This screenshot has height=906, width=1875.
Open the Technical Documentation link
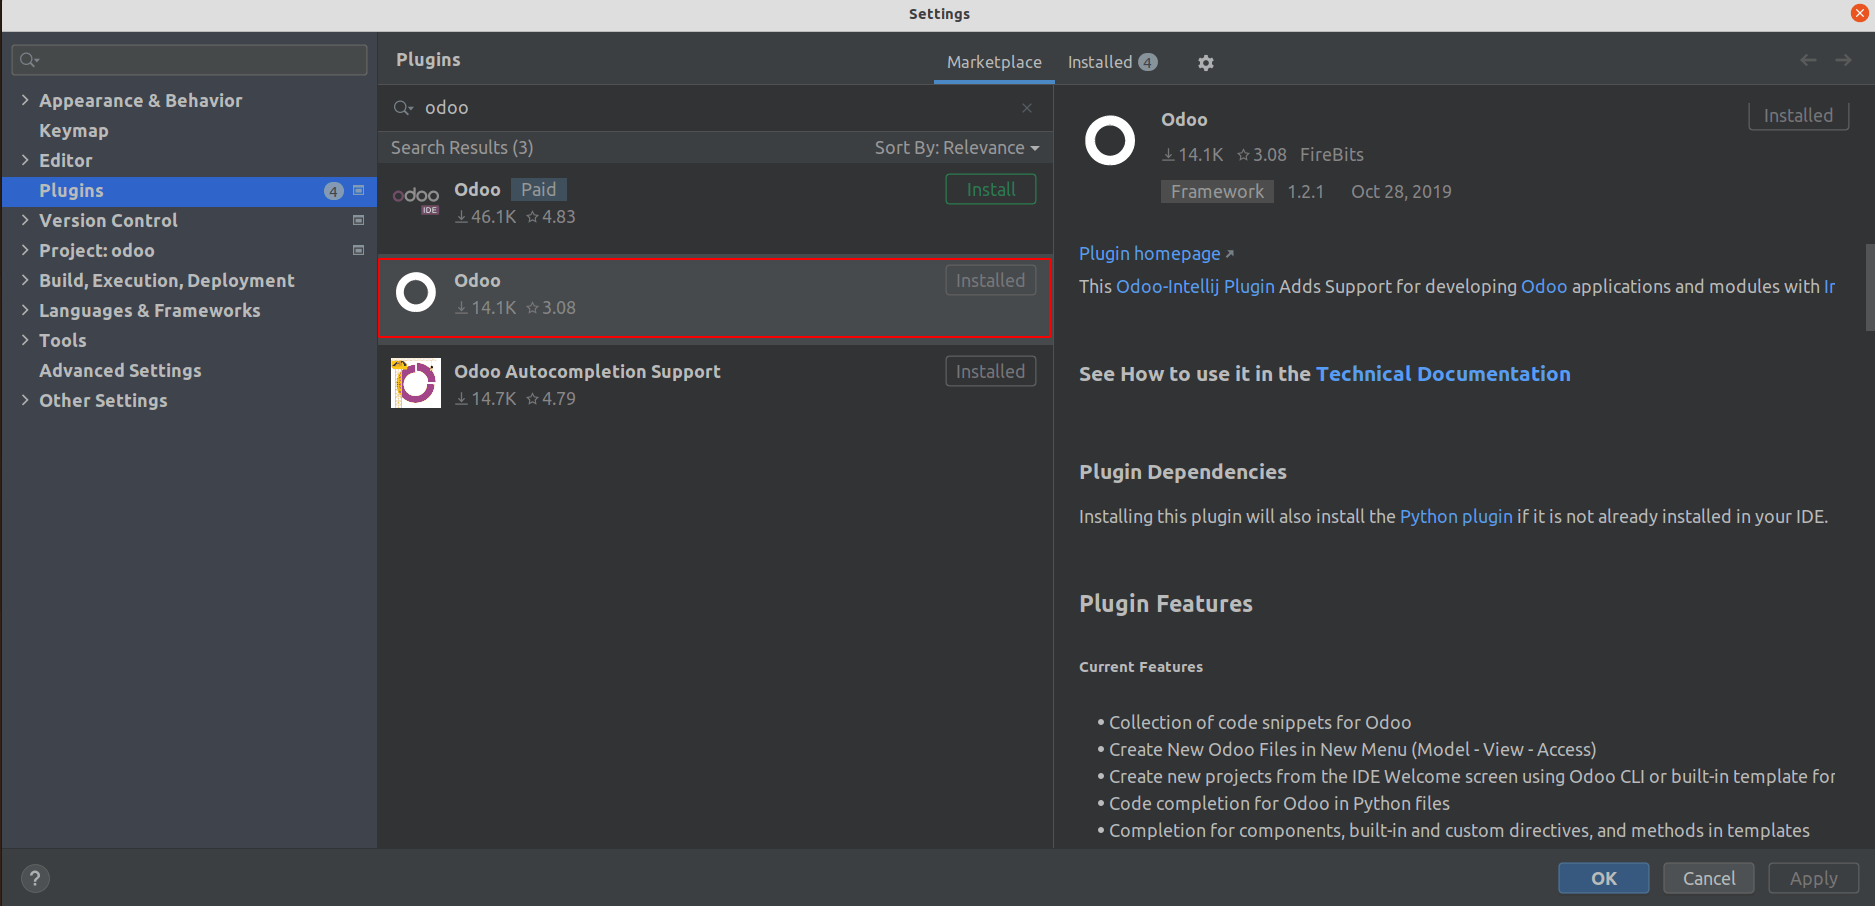(x=1443, y=374)
